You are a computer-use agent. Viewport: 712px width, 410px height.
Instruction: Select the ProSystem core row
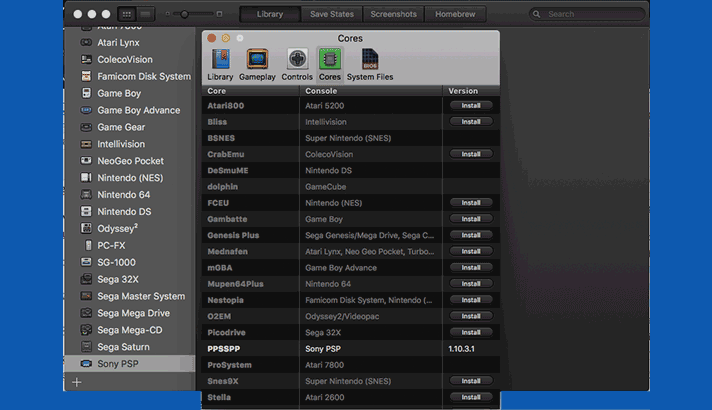[351, 365]
